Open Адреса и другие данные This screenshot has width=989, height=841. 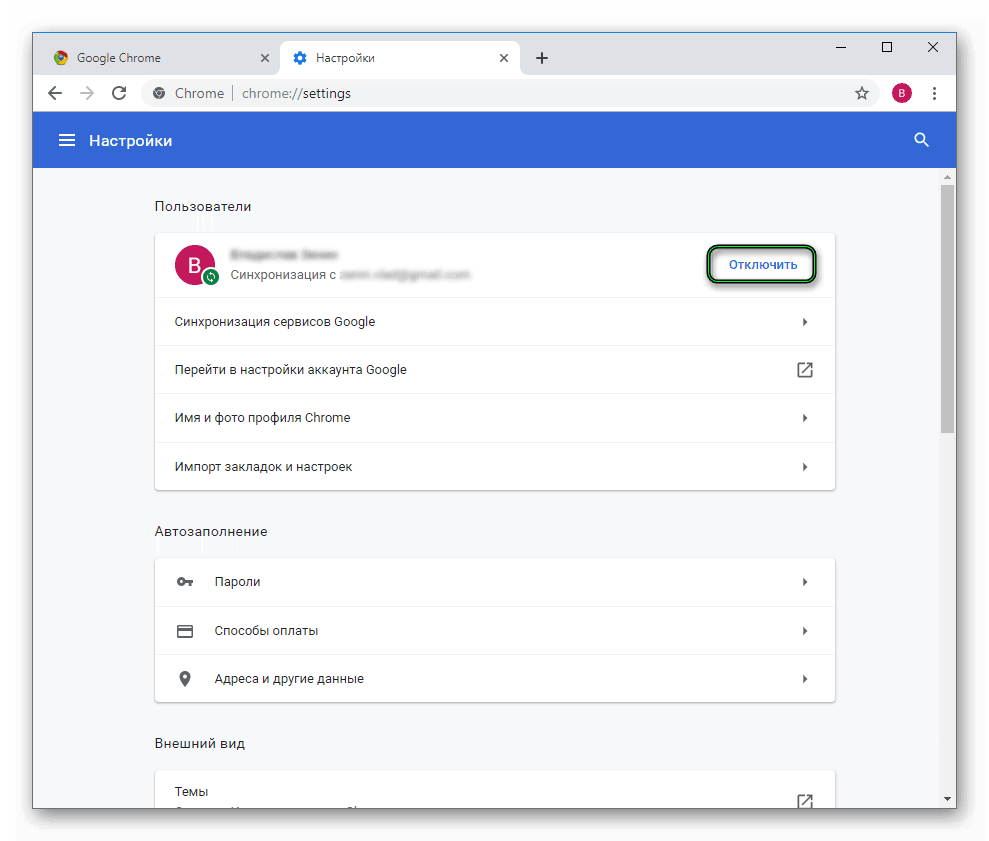(x=494, y=679)
